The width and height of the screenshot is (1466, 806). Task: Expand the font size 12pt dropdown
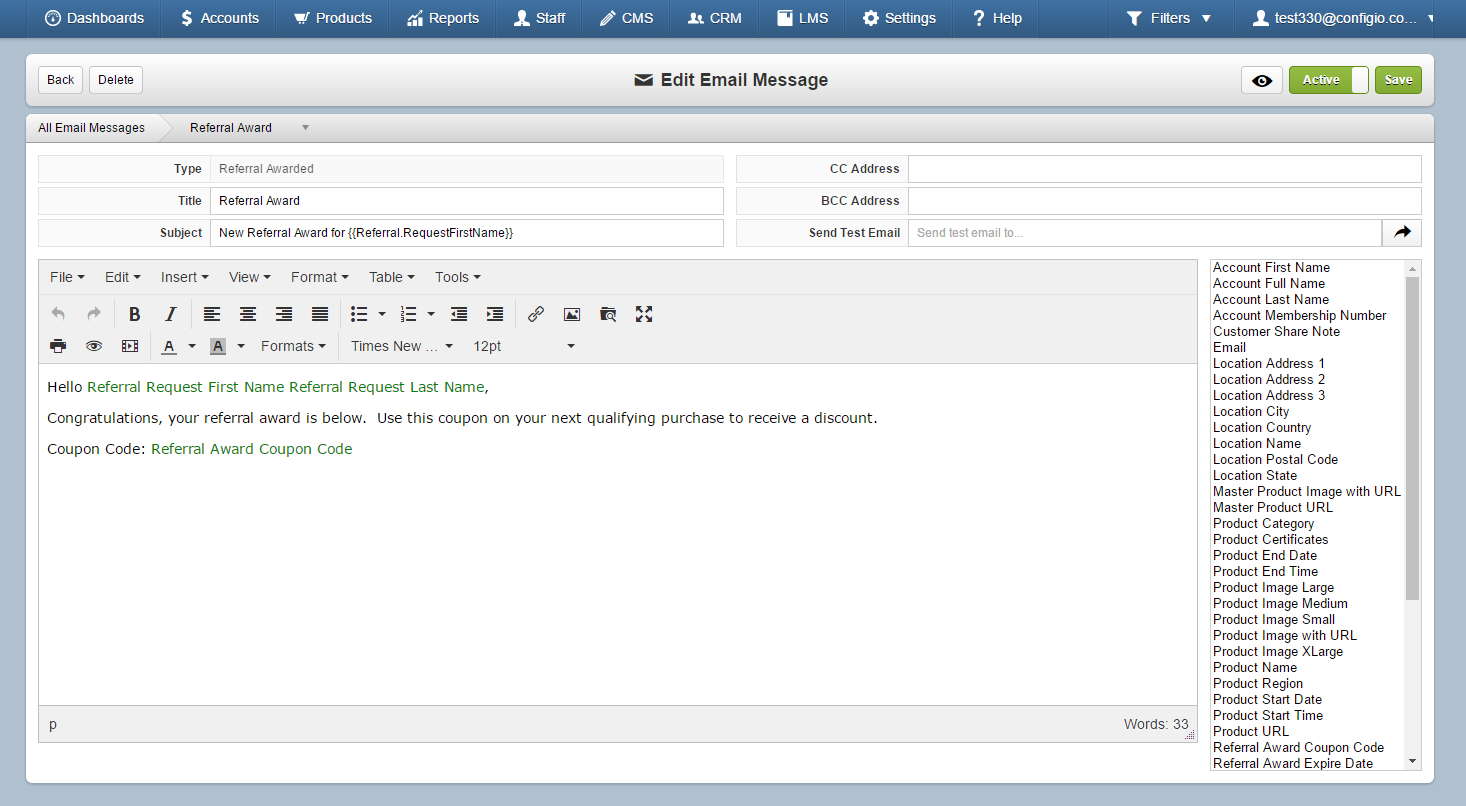[x=524, y=346]
